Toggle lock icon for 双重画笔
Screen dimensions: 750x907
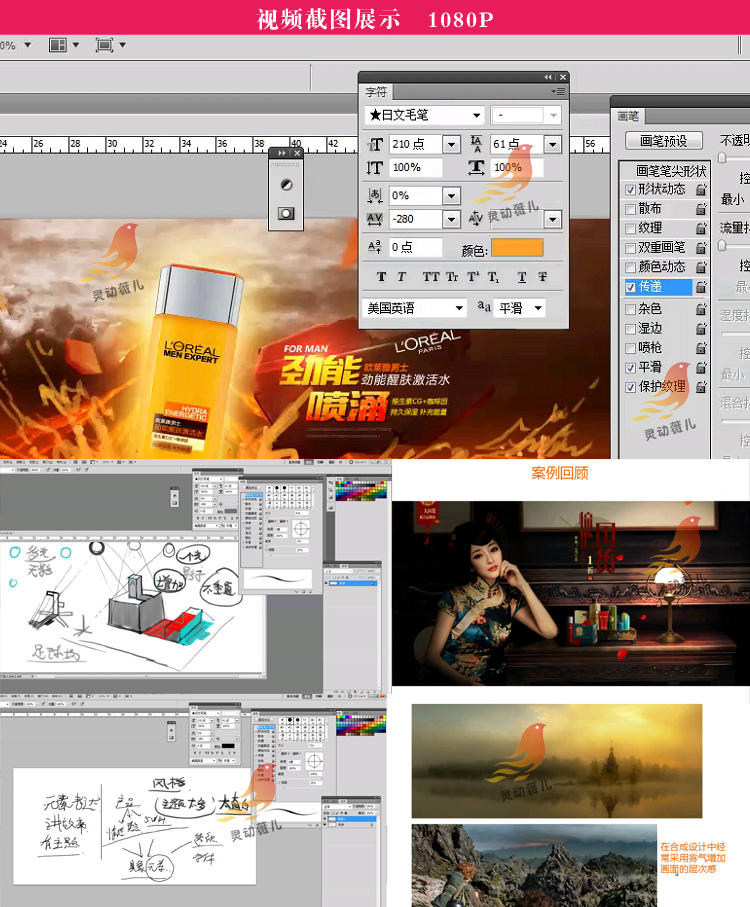(x=701, y=248)
